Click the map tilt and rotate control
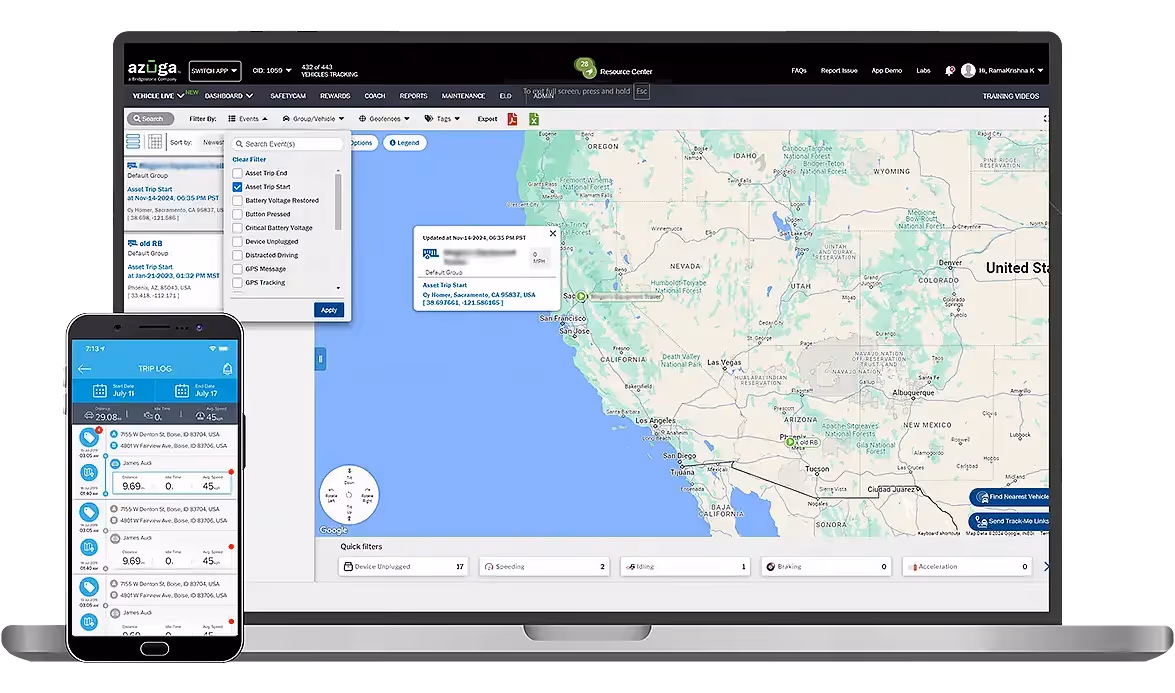Screen dimensions: 1175x693 (349, 494)
